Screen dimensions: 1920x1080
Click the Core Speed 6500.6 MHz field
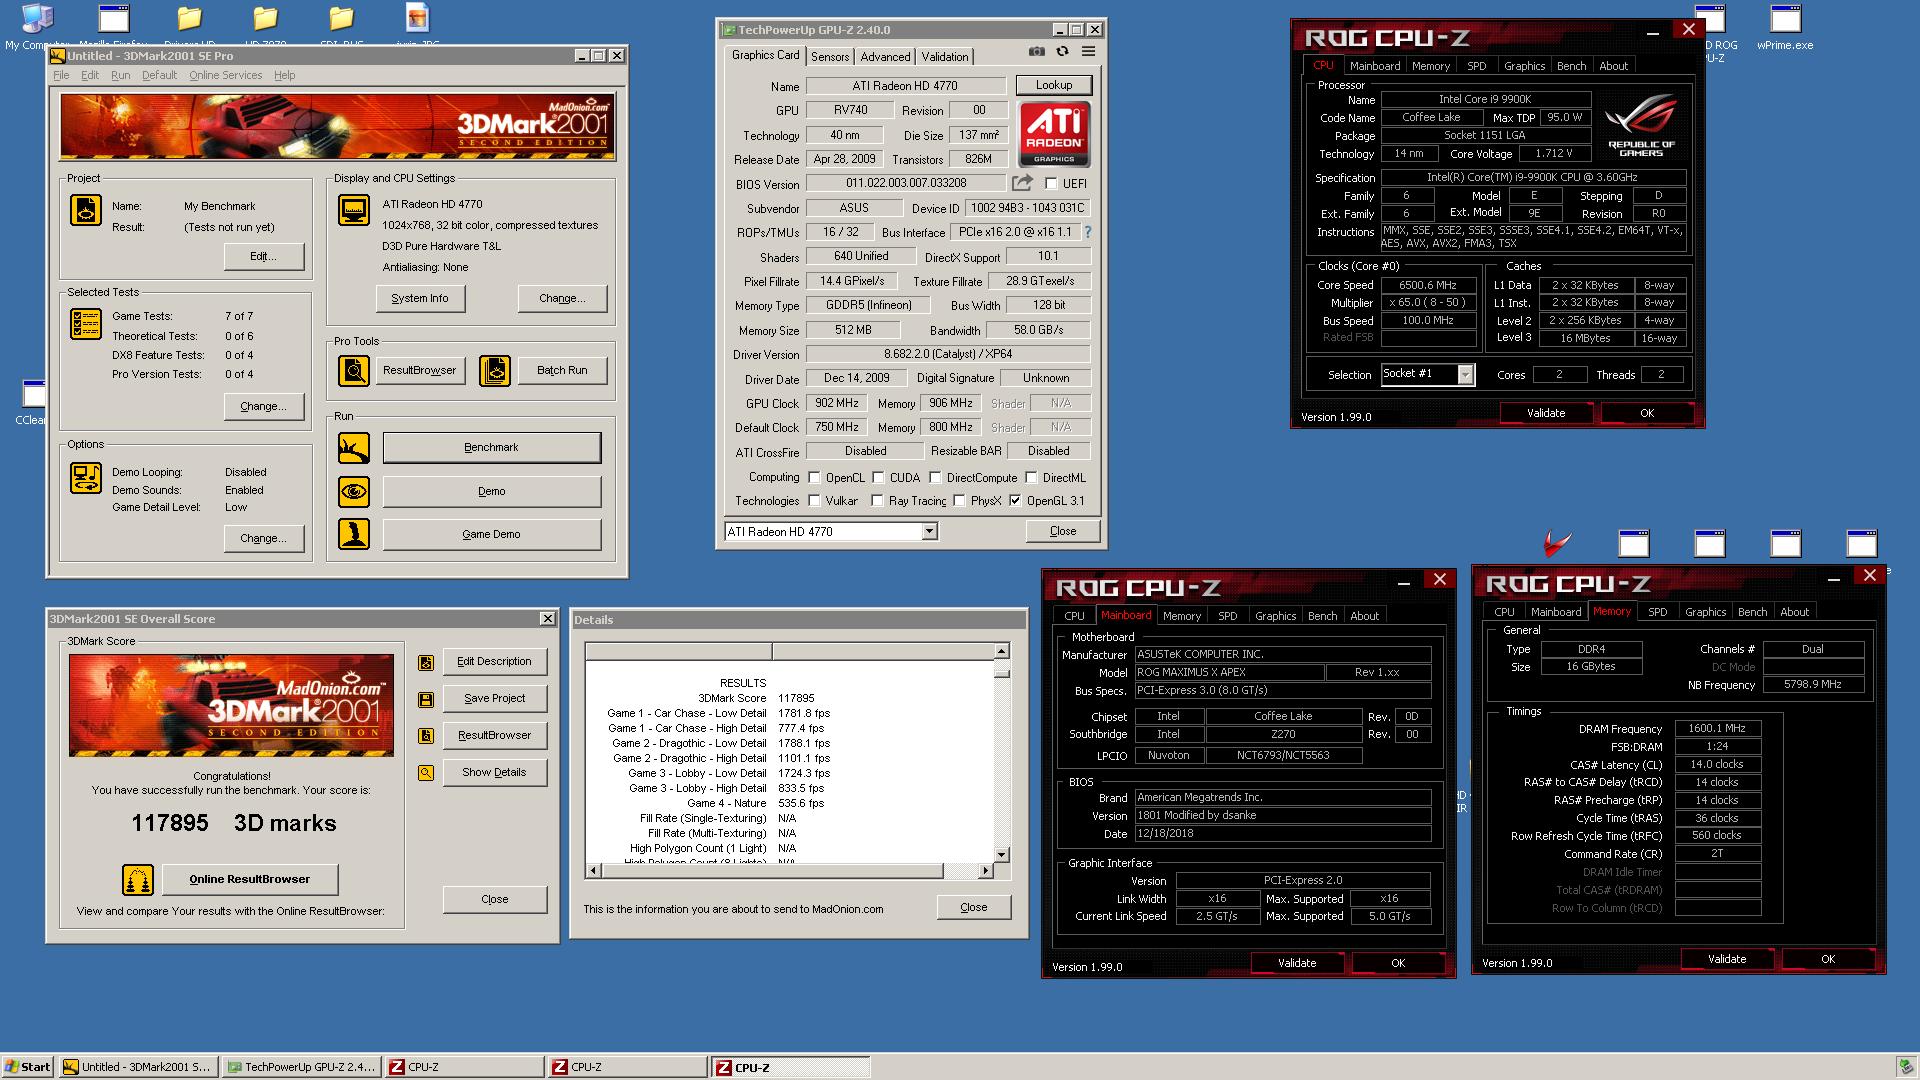coord(1428,285)
